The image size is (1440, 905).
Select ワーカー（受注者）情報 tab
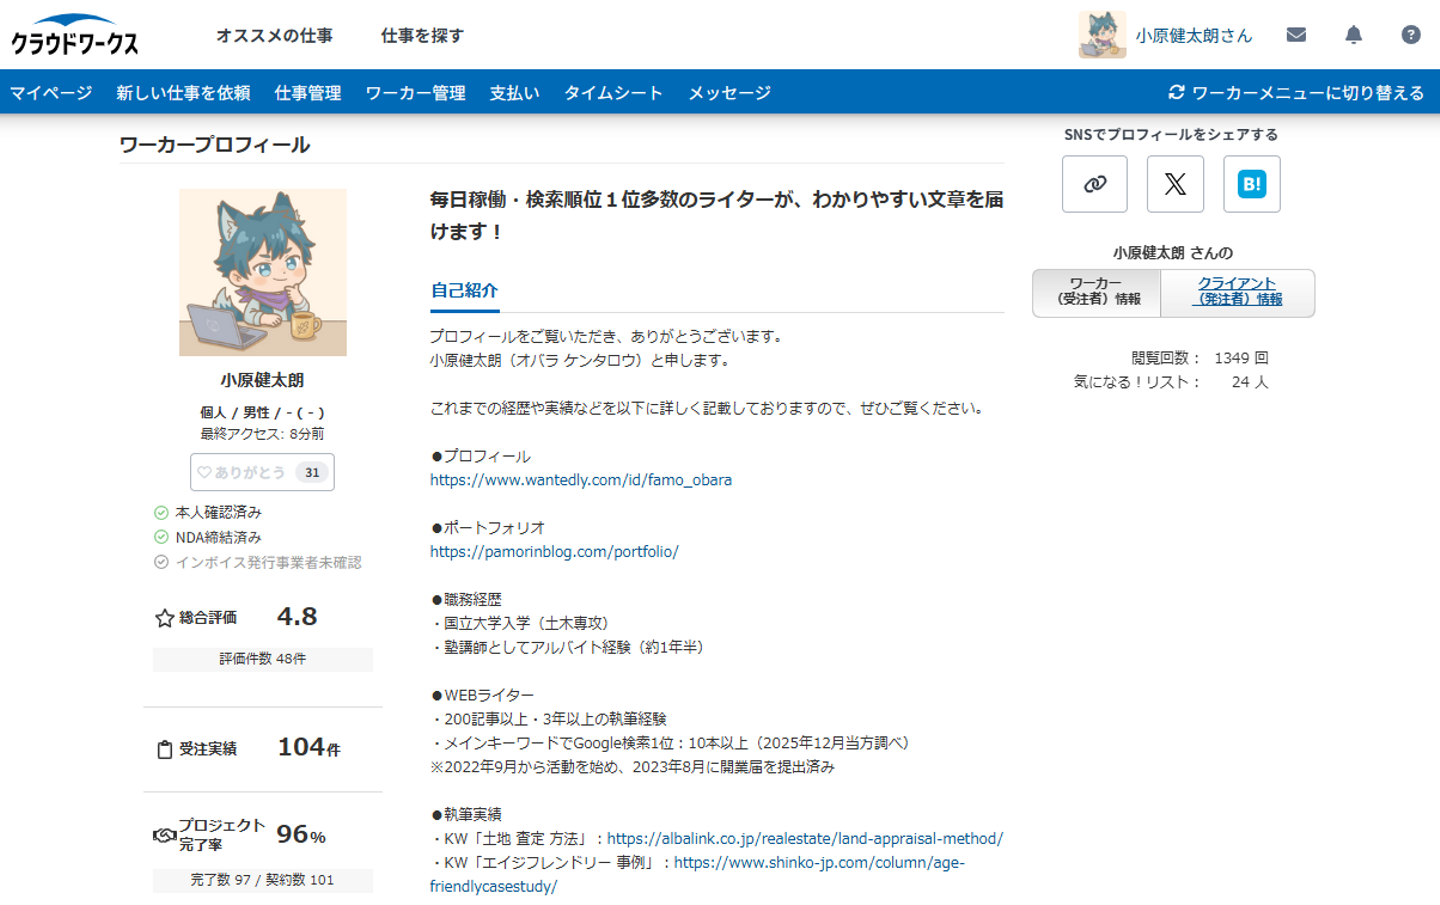(1097, 292)
